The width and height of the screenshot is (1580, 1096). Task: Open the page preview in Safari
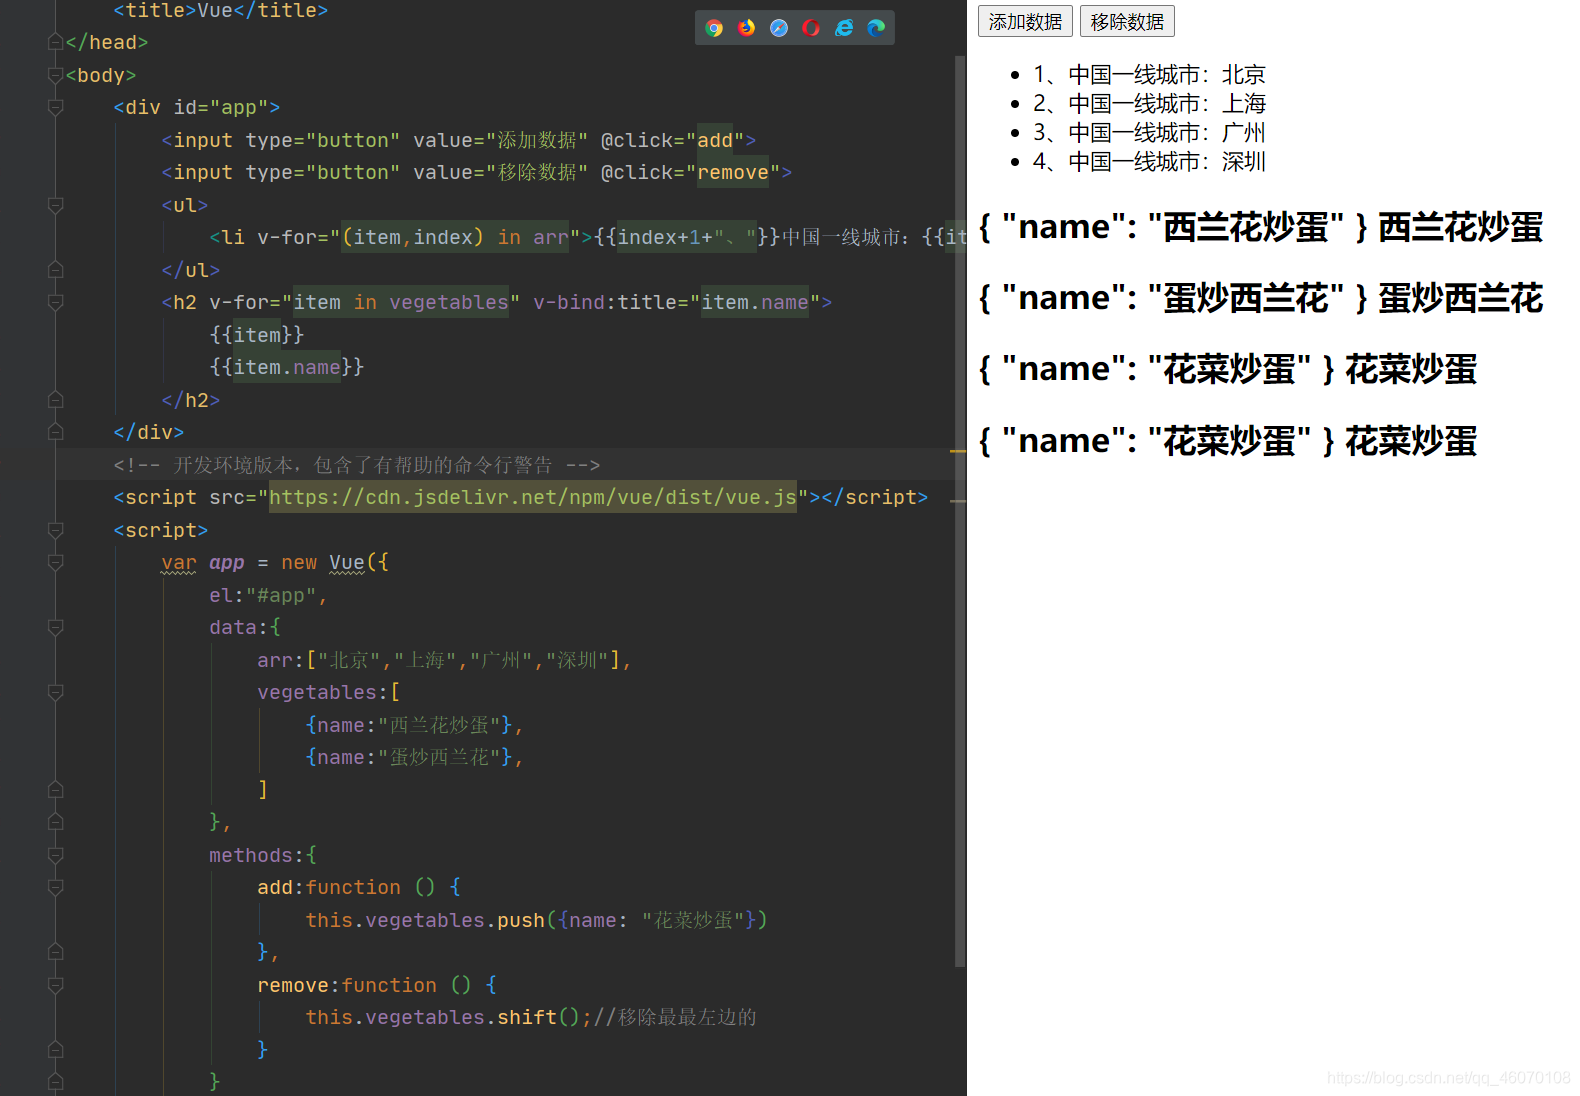point(779,28)
